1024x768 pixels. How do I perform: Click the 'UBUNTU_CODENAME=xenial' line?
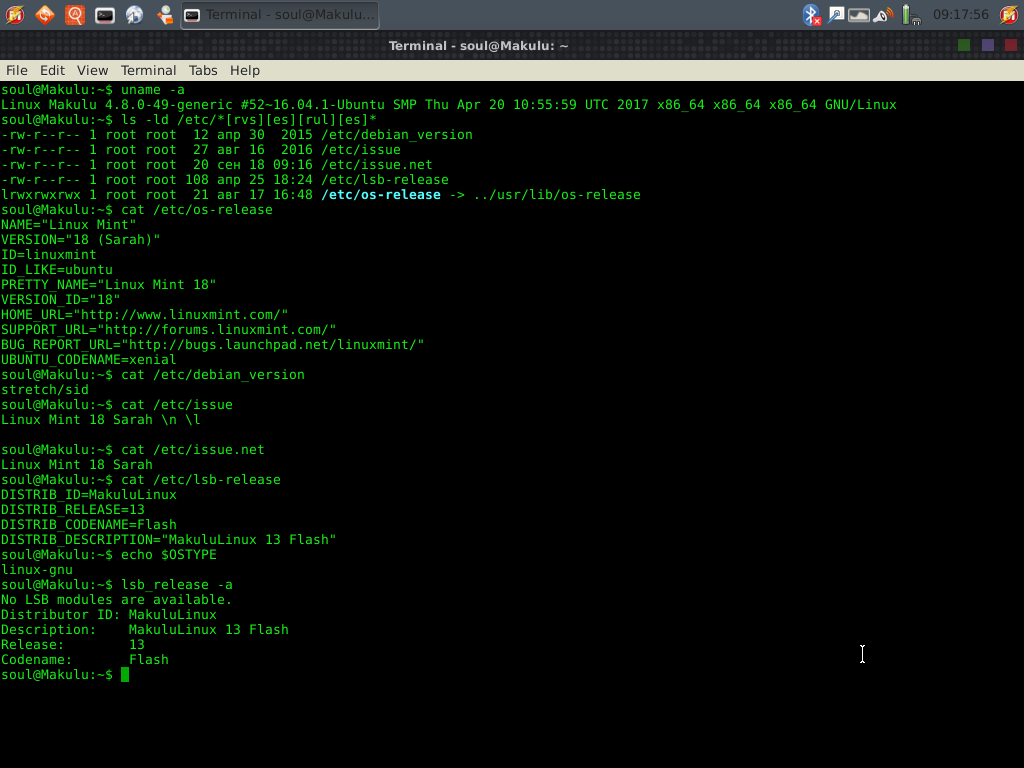[x=88, y=360]
